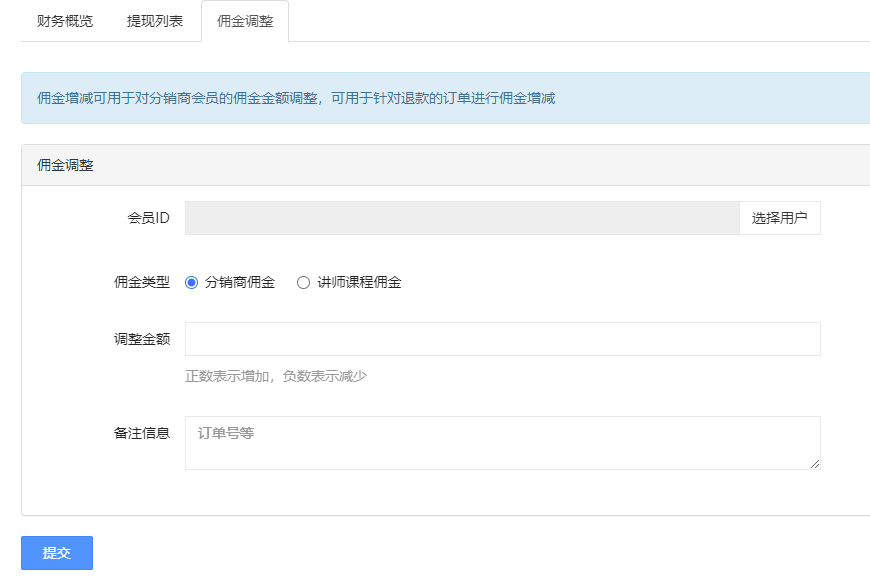This screenshot has height=585, width=870.
Task: Select the 分销商佣金 radio option
Action: (x=191, y=283)
